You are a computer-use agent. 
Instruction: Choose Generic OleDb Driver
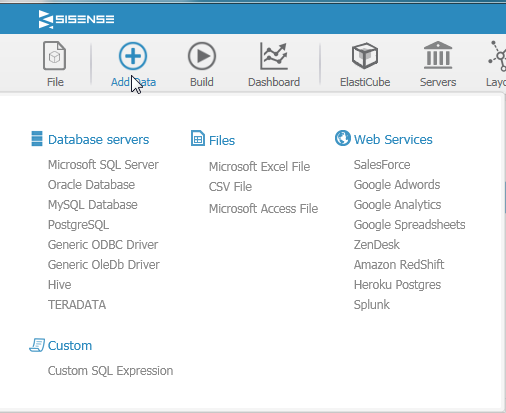click(104, 265)
